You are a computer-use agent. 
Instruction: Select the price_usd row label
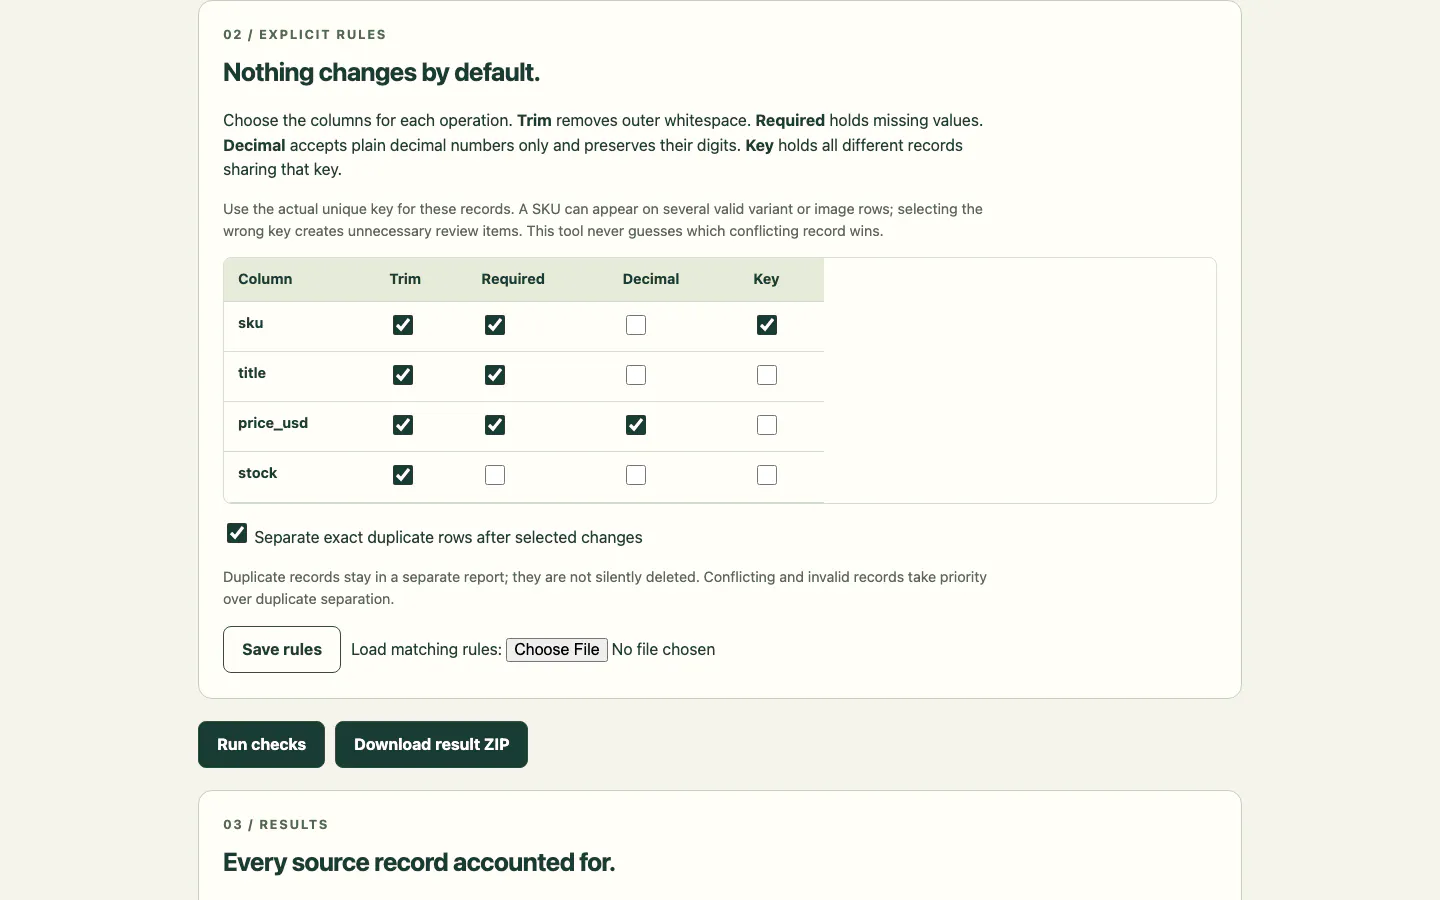click(x=273, y=423)
